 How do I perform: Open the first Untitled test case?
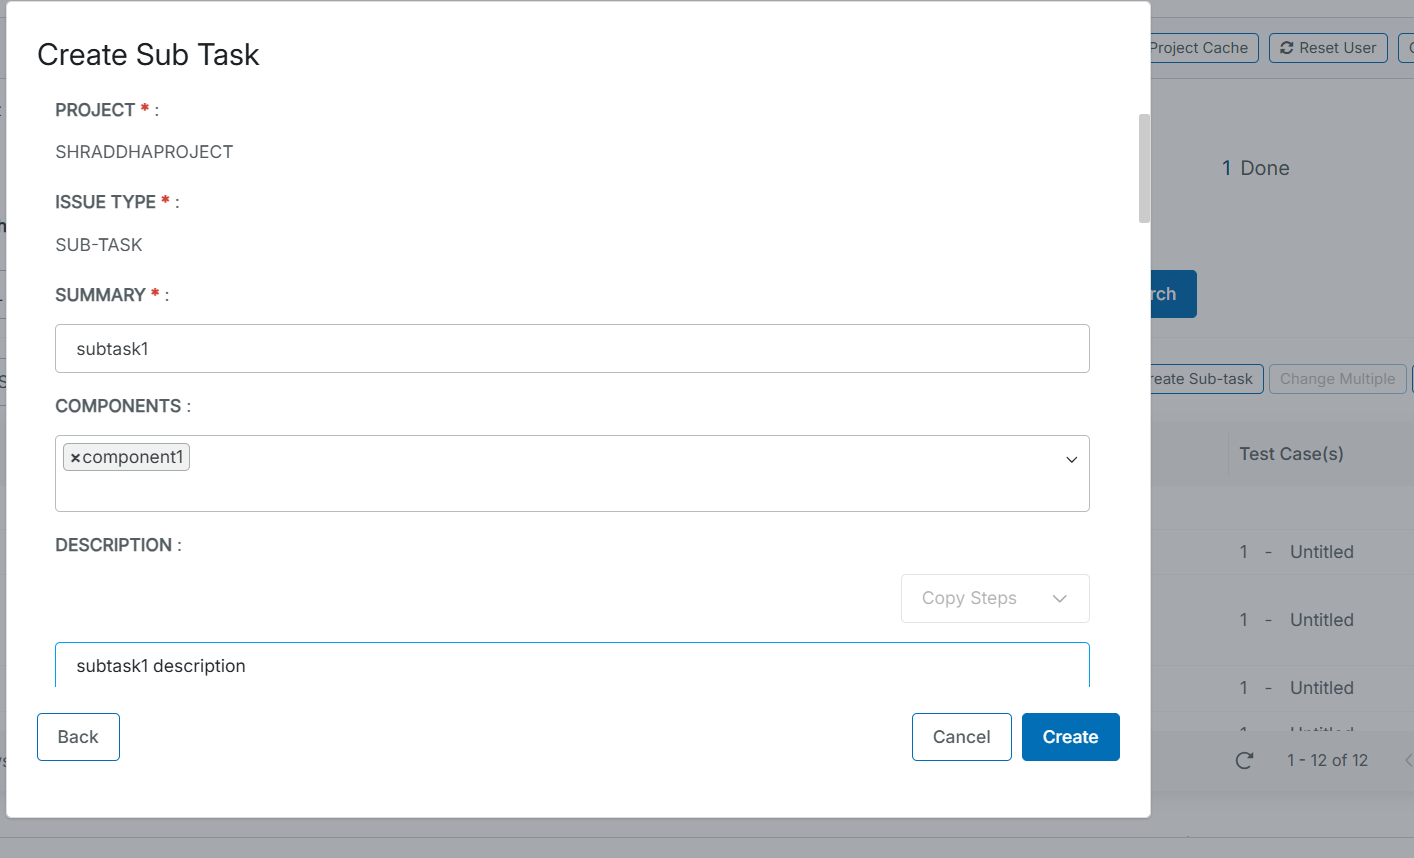point(1321,551)
